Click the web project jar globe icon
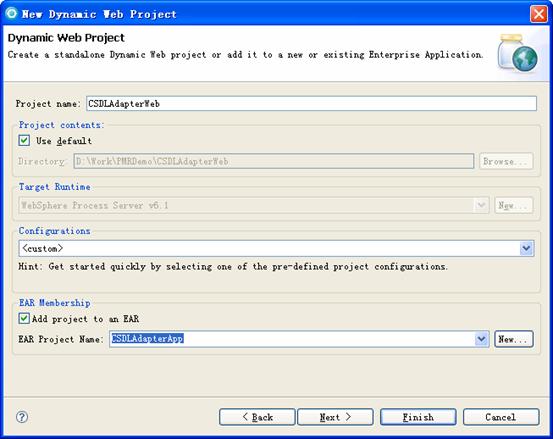 [x=517, y=53]
